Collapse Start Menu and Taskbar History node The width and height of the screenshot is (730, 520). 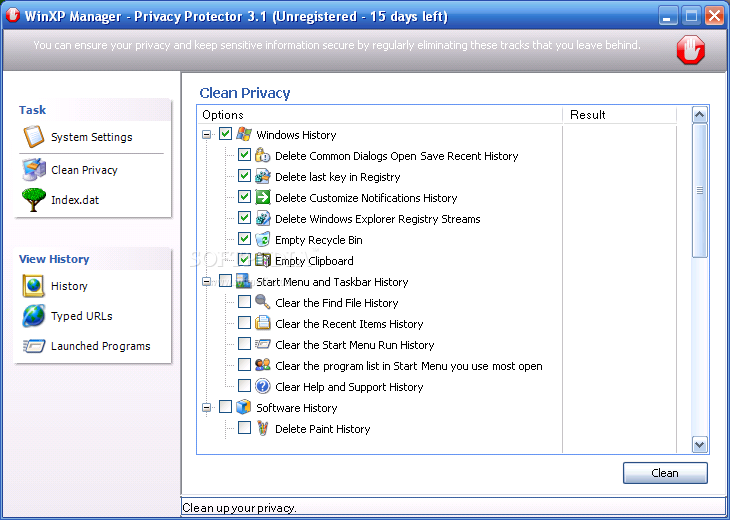(x=207, y=282)
